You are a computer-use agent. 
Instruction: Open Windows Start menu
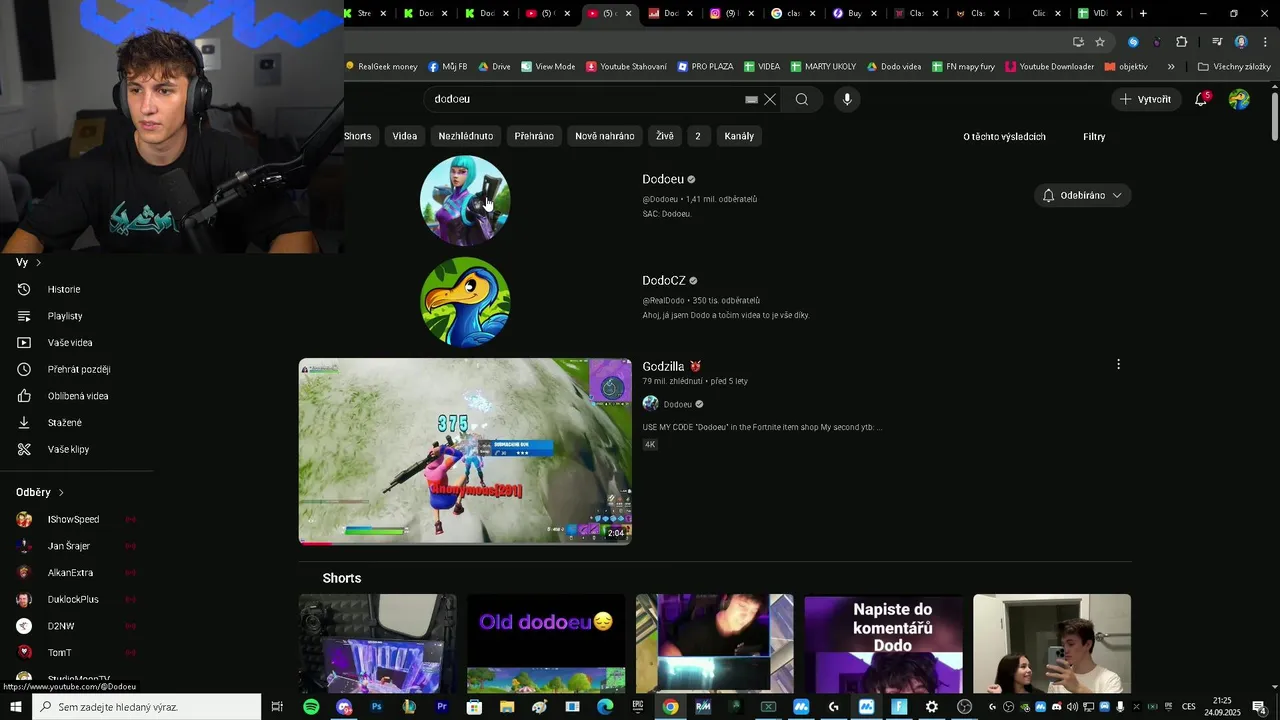(x=15, y=707)
